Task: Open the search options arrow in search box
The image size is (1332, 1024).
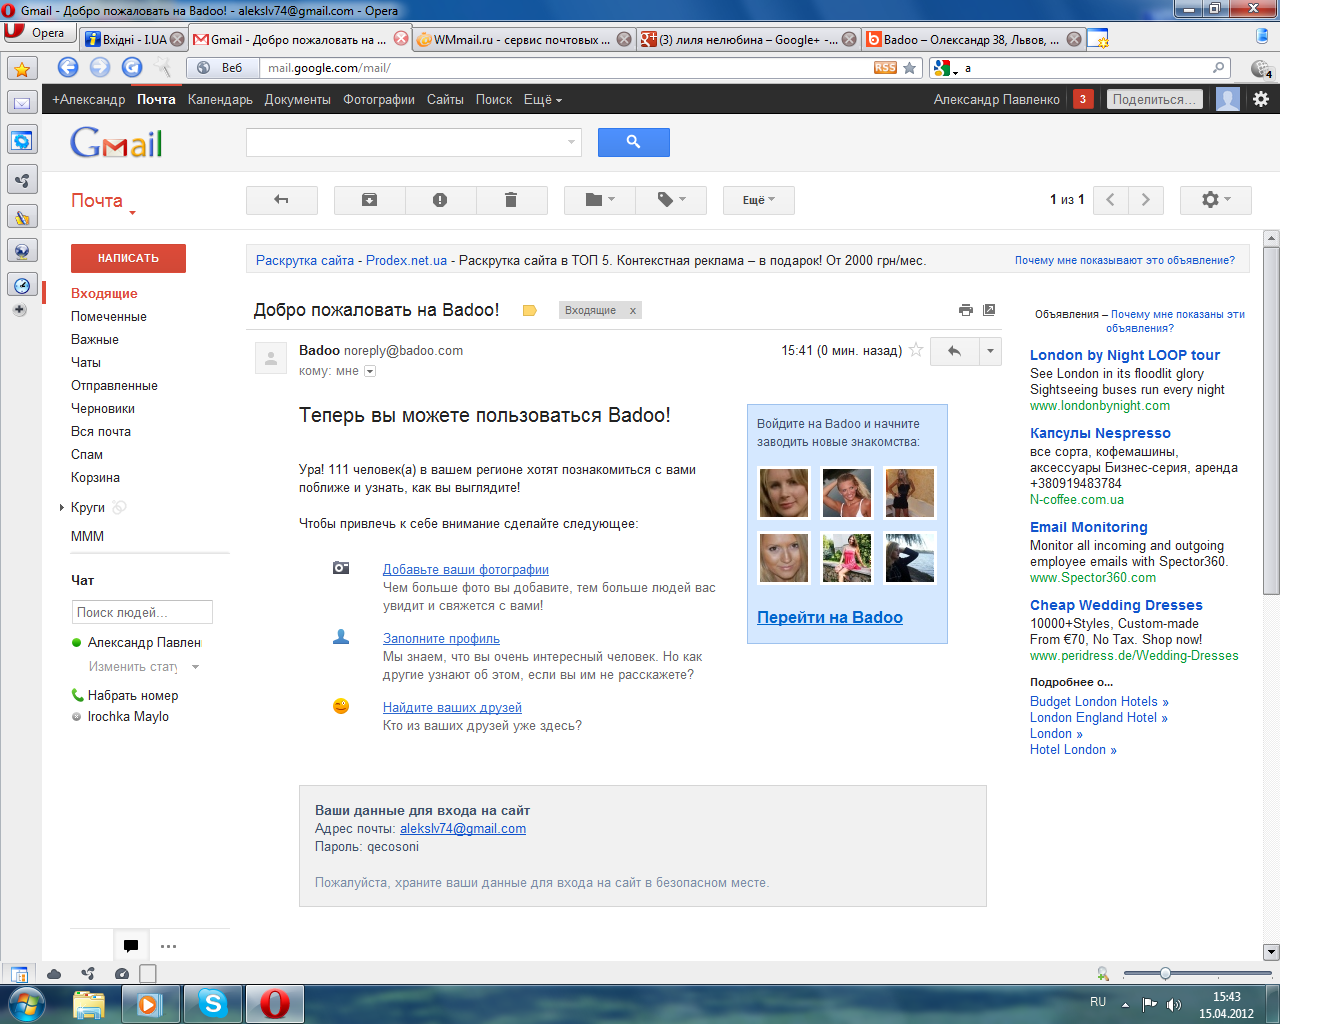Action: (x=572, y=142)
